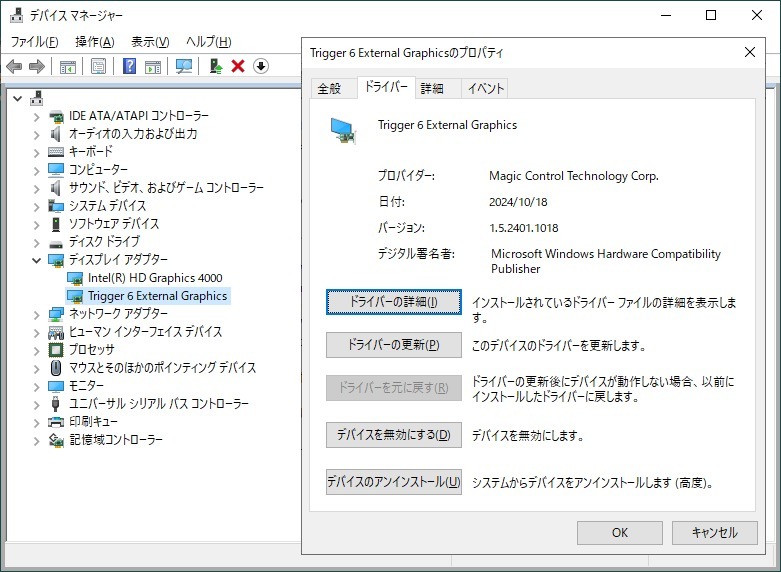The width and height of the screenshot is (781, 572).
Task: Expand the モニター node
Action: [x=36, y=386]
